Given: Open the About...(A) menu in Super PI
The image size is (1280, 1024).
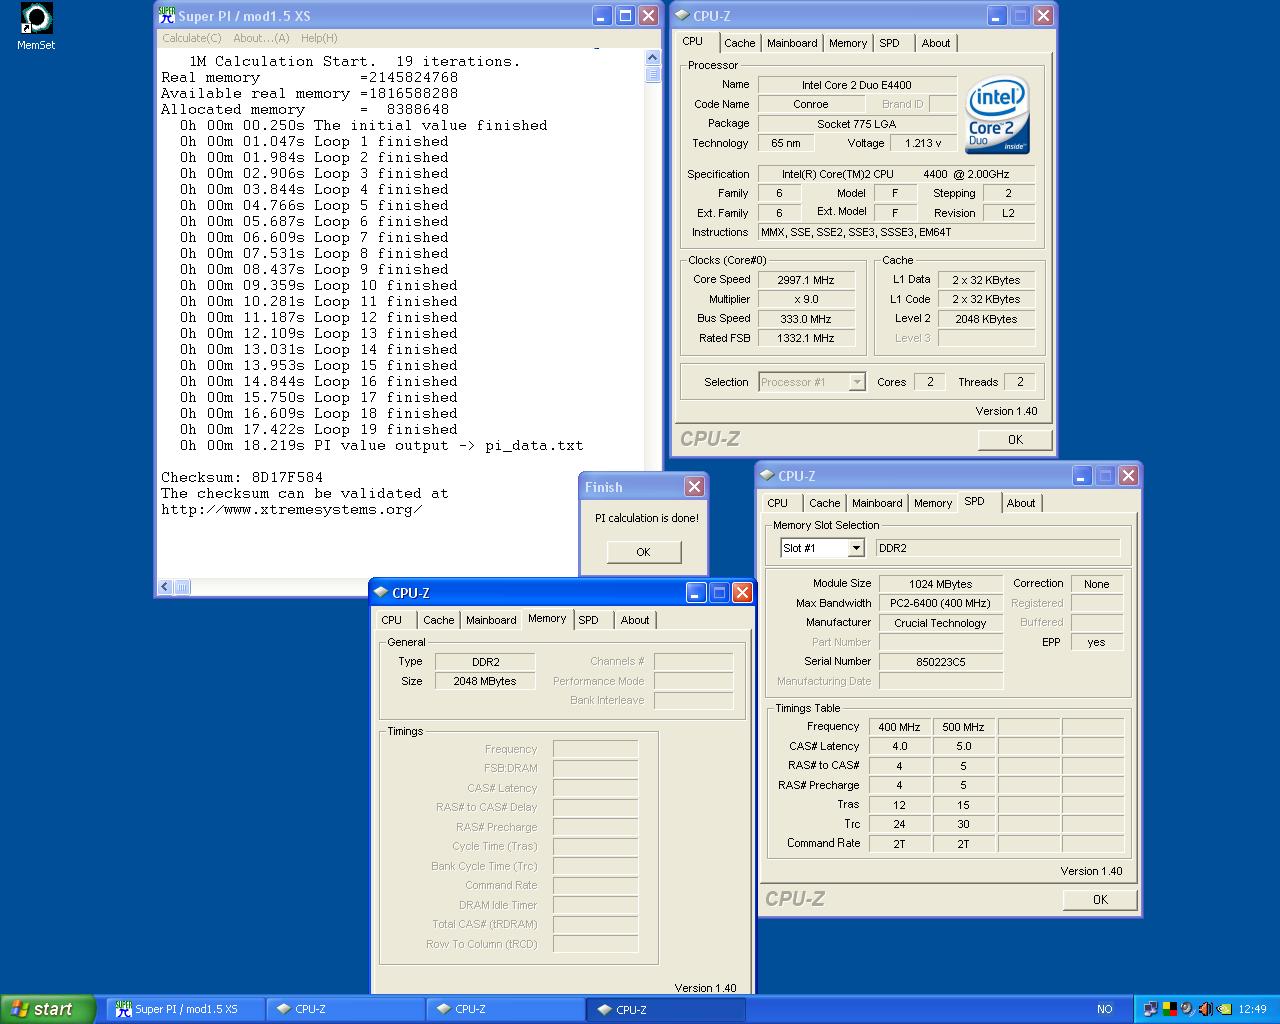Looking at the screenshot, I should 261,38.
